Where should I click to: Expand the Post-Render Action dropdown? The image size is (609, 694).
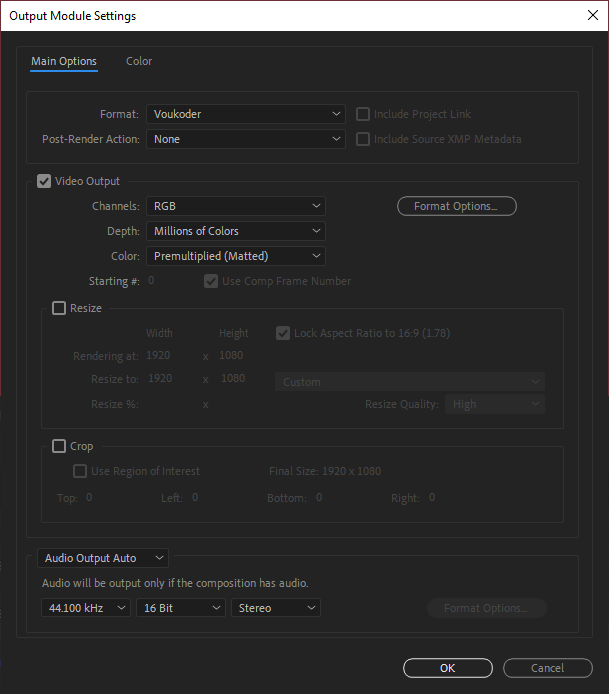246,139
